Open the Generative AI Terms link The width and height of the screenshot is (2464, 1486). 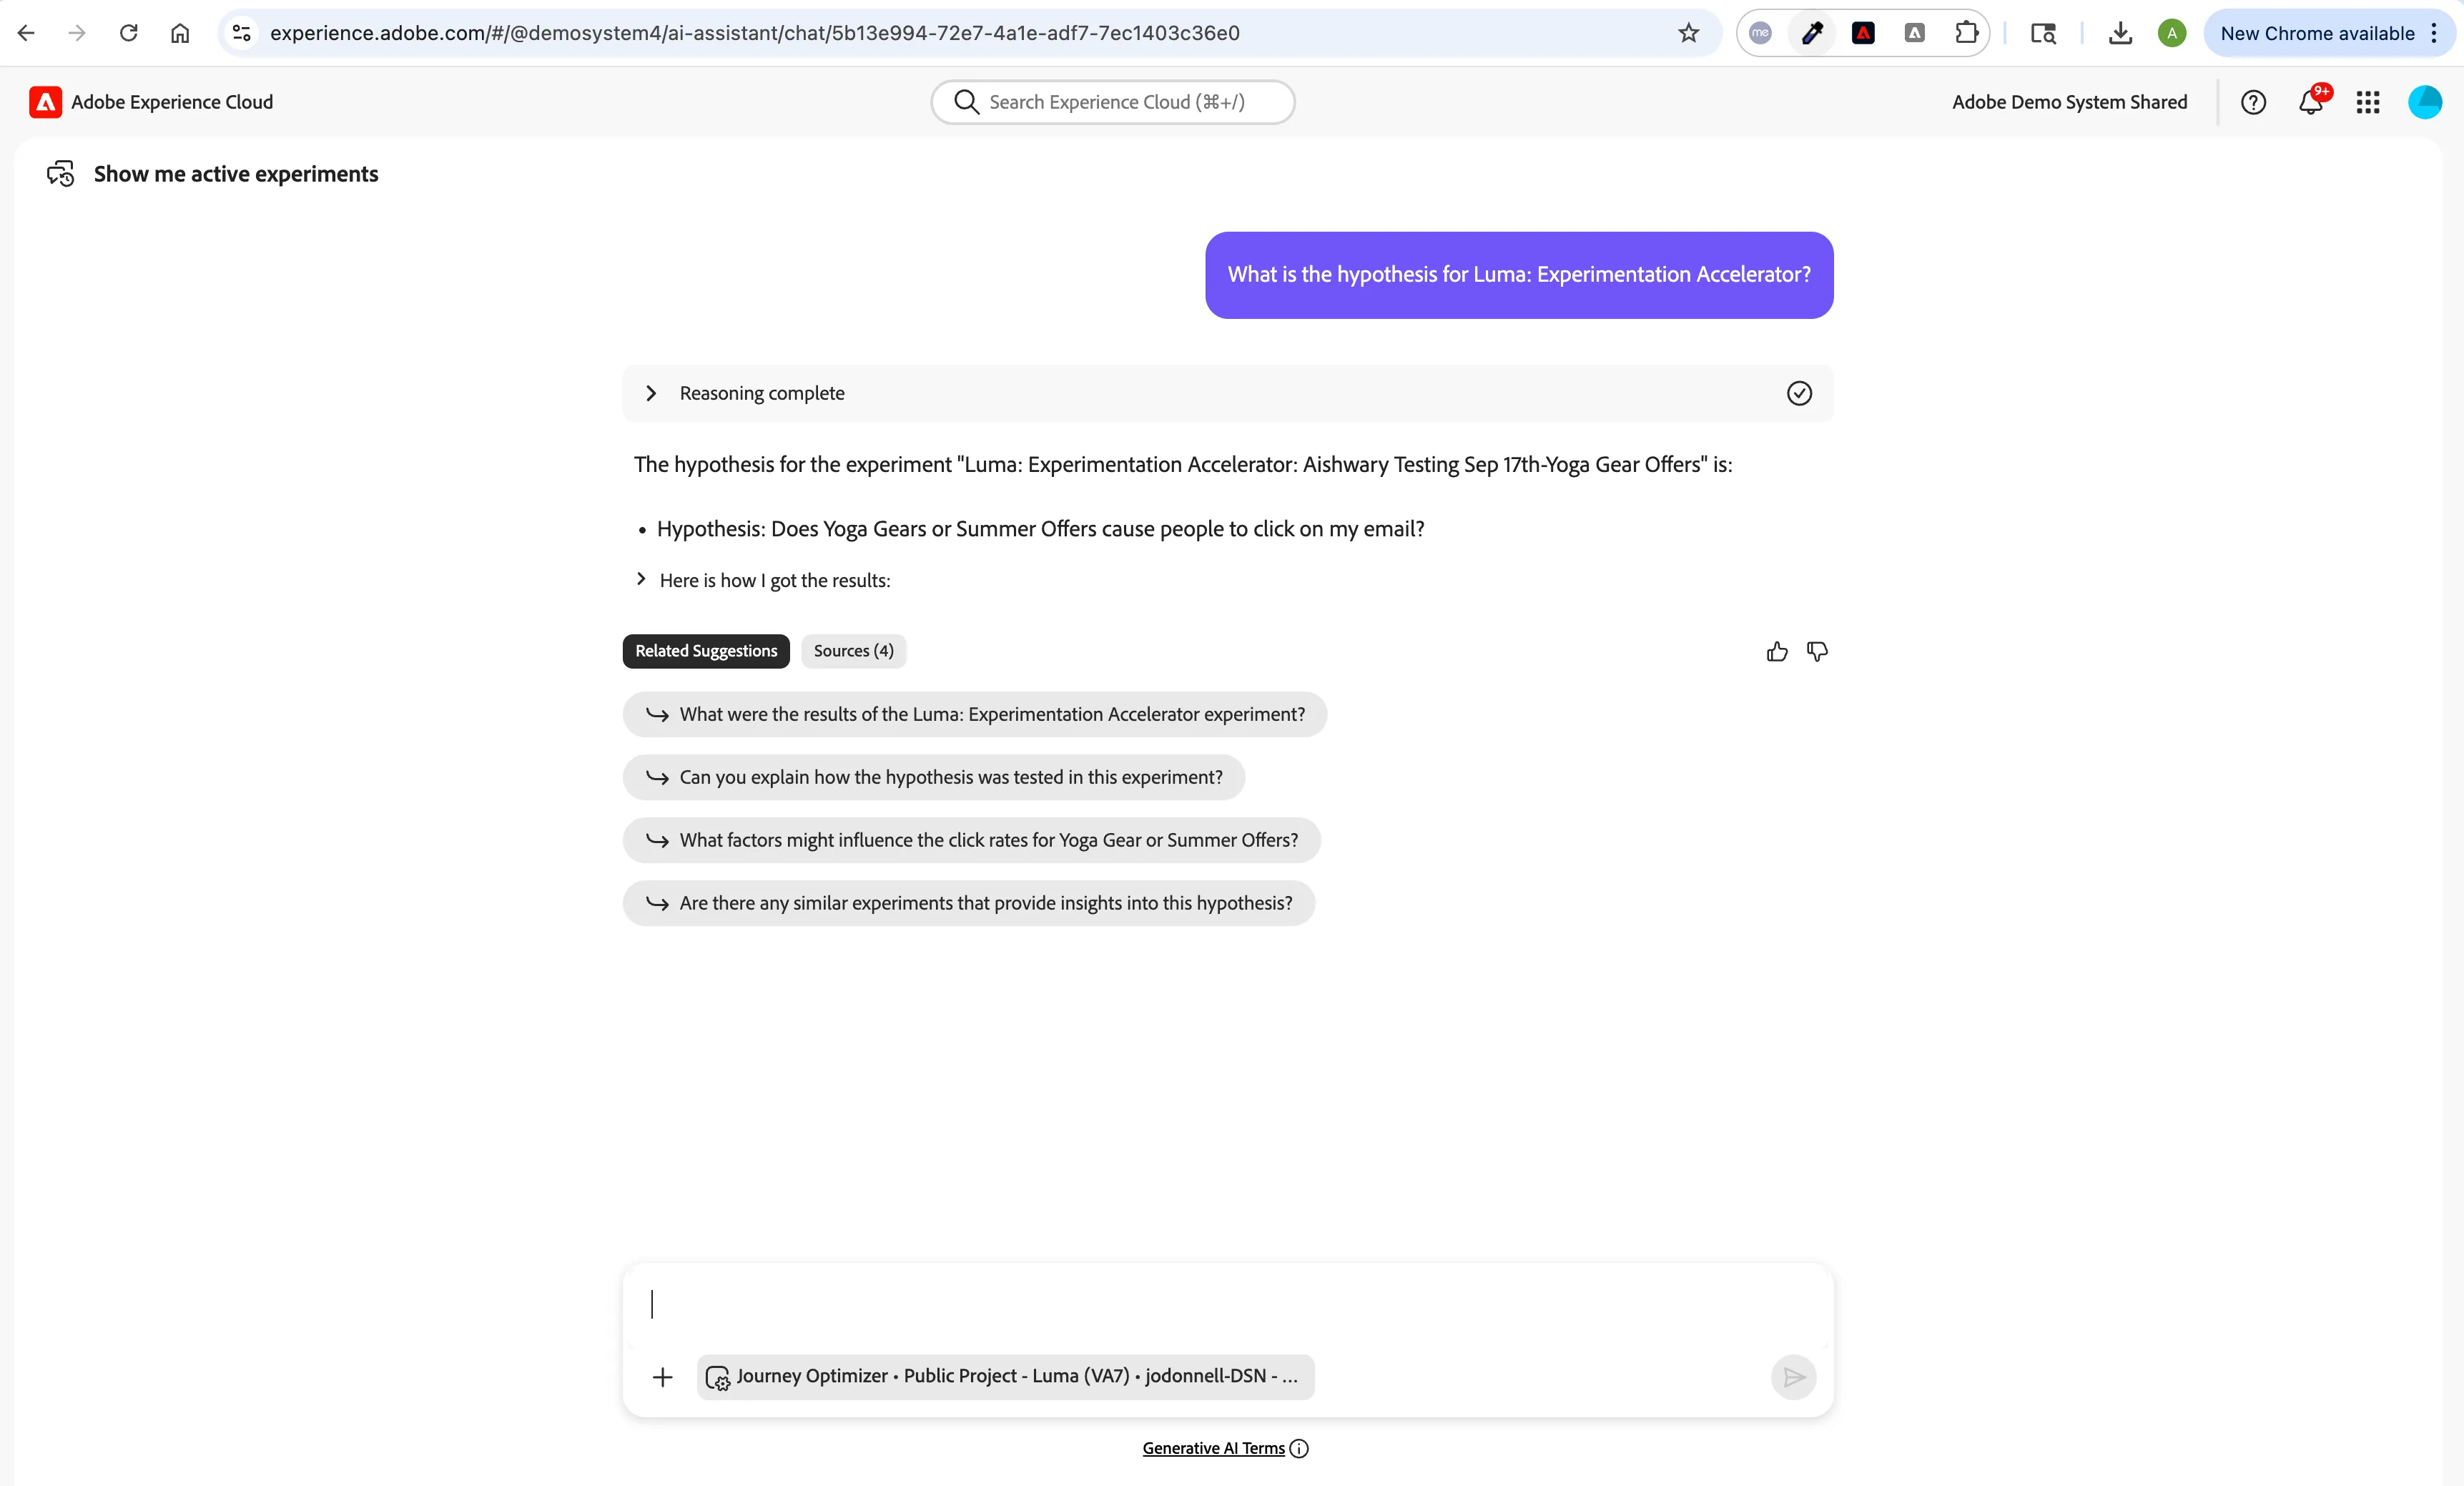[x=1213, y=1448]
